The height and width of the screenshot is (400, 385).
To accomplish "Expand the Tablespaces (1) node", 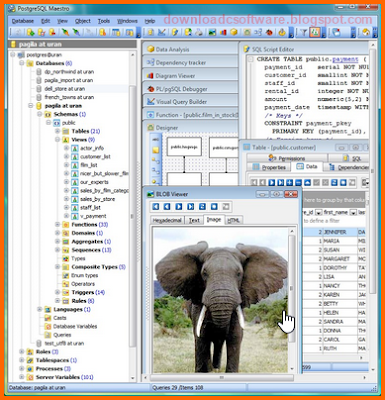I will 22,360.
